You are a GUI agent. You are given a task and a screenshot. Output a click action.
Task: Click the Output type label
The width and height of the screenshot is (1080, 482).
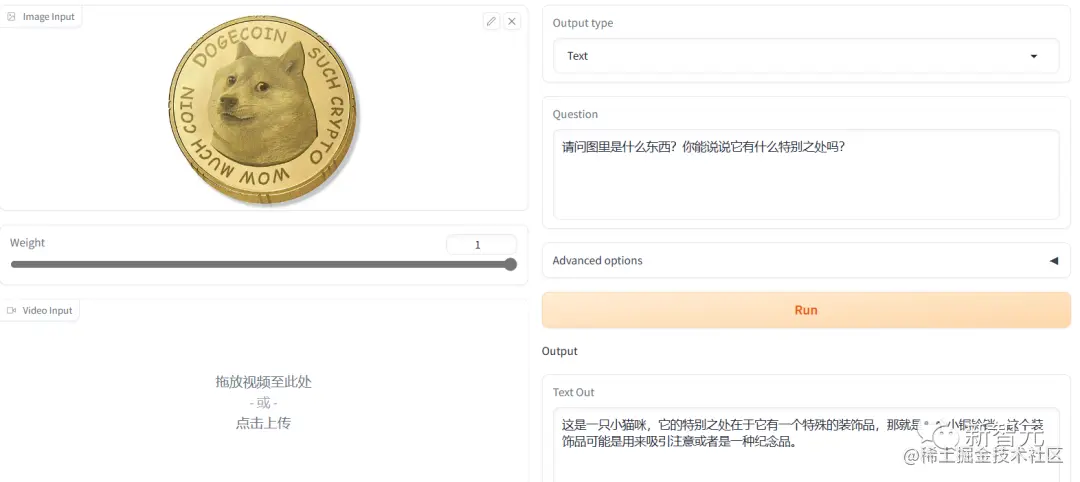coord(583,23)
